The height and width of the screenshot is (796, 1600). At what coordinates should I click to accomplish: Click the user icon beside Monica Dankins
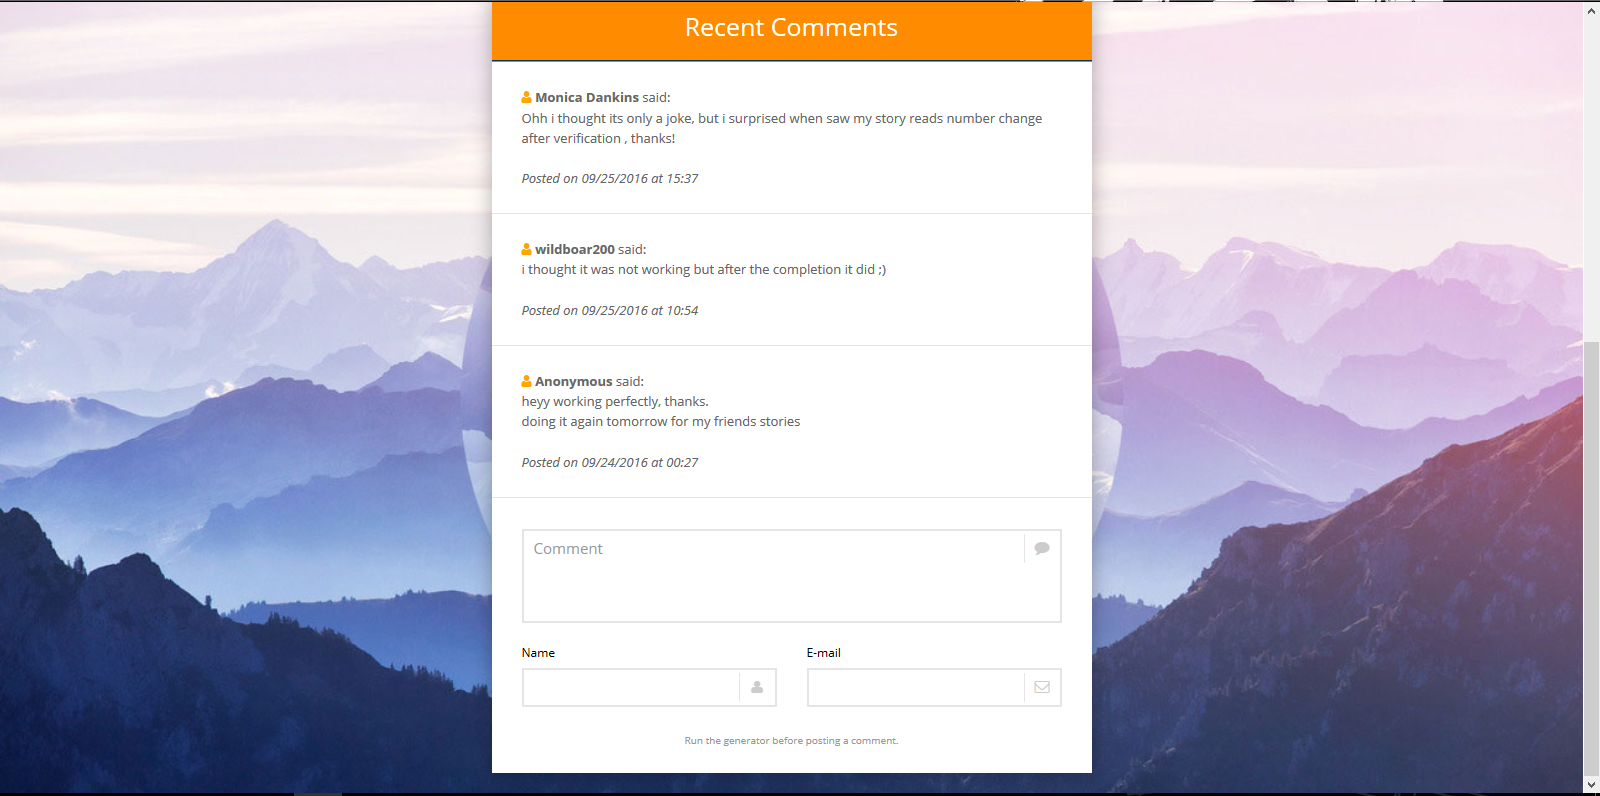526,97
